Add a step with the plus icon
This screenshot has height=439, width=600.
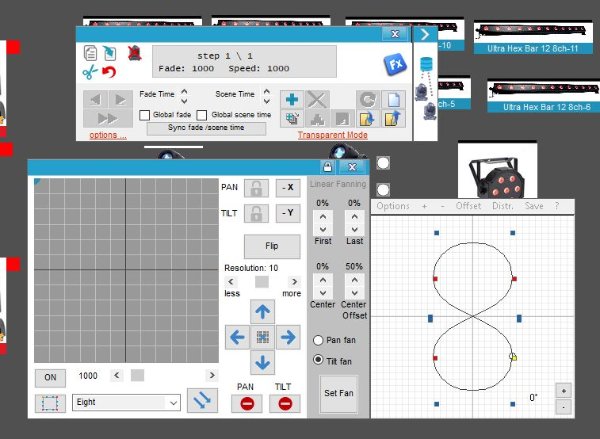tap(292, 99)
